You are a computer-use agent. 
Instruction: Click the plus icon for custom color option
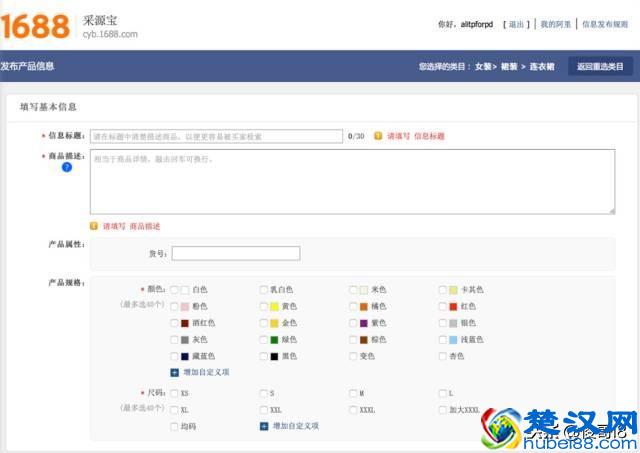click(x=174, y=372)
